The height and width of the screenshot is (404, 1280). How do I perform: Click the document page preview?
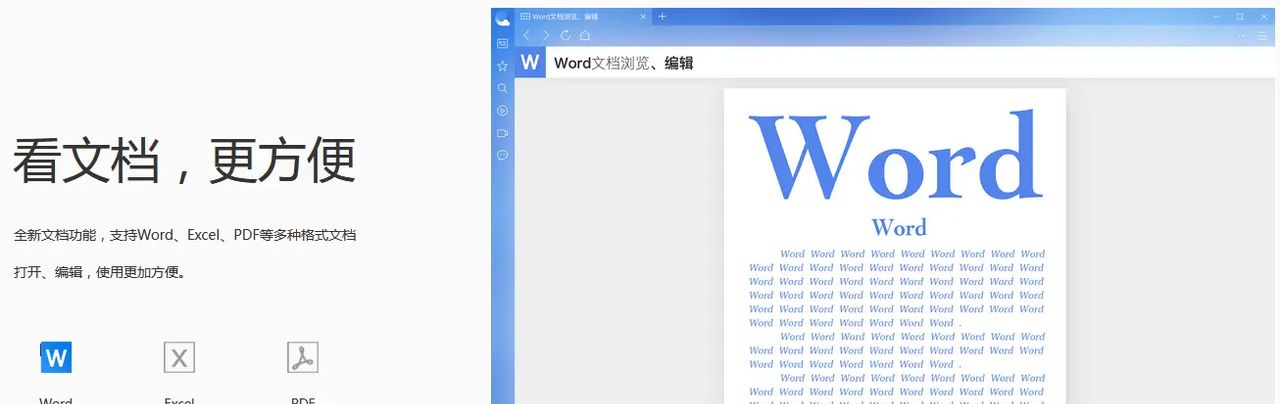click(x=895, y=246)
